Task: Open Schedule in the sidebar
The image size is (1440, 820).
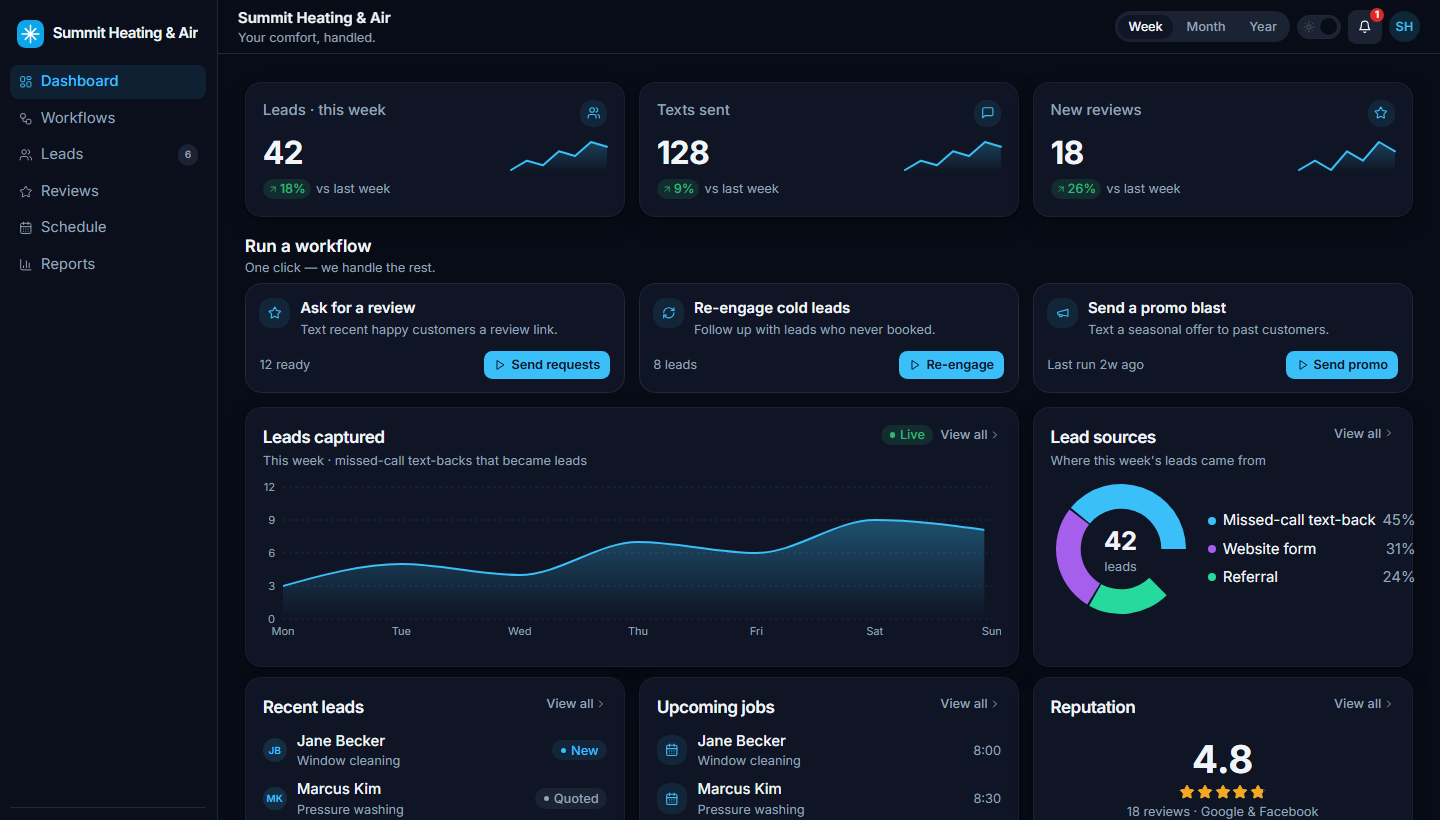Action: 108,227
